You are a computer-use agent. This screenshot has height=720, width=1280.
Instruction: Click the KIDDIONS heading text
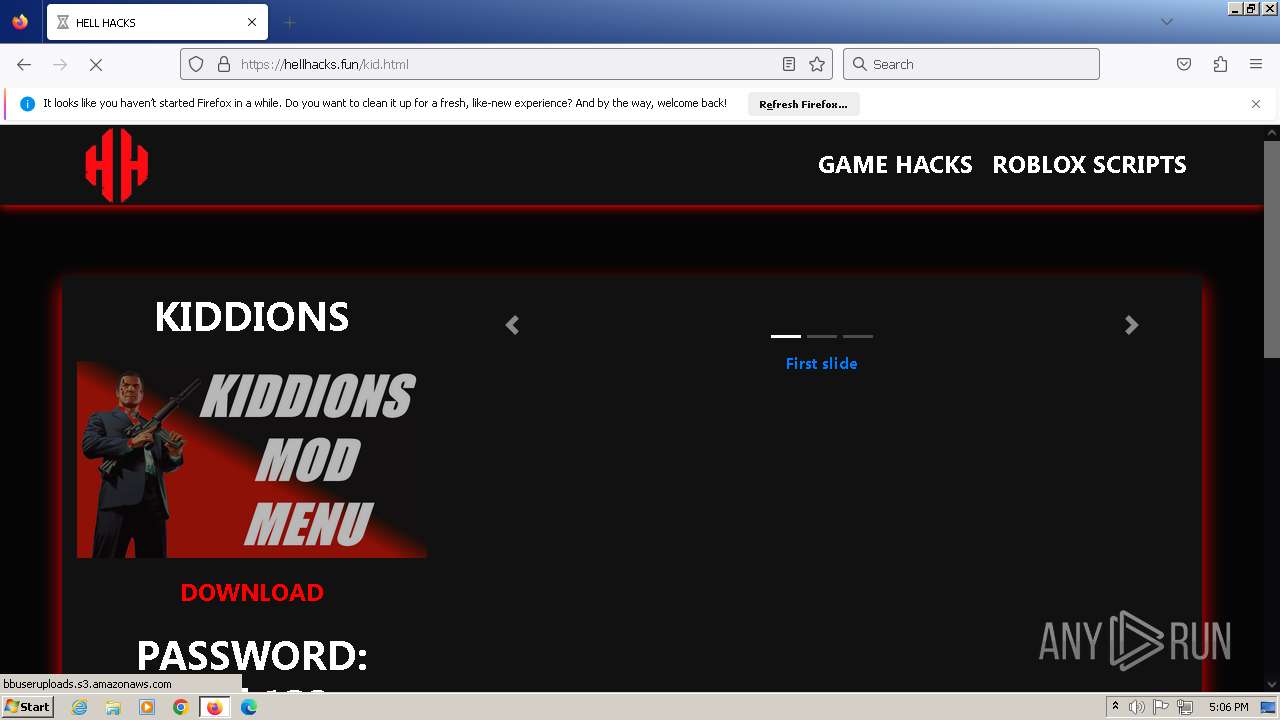(x=252, y=317)
